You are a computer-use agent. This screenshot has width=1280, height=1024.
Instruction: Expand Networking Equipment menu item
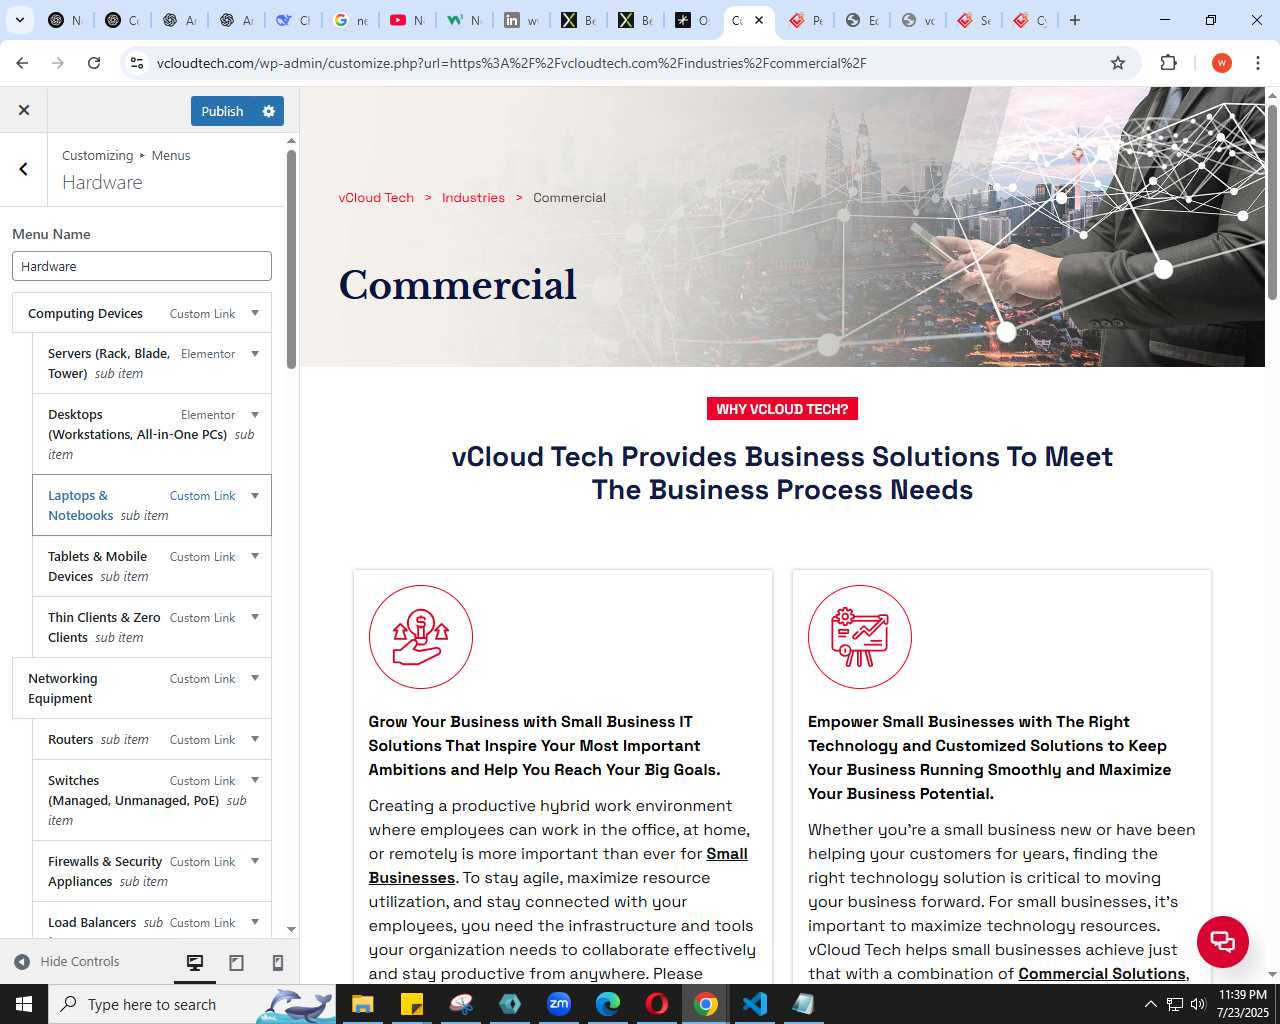[255, 678]
